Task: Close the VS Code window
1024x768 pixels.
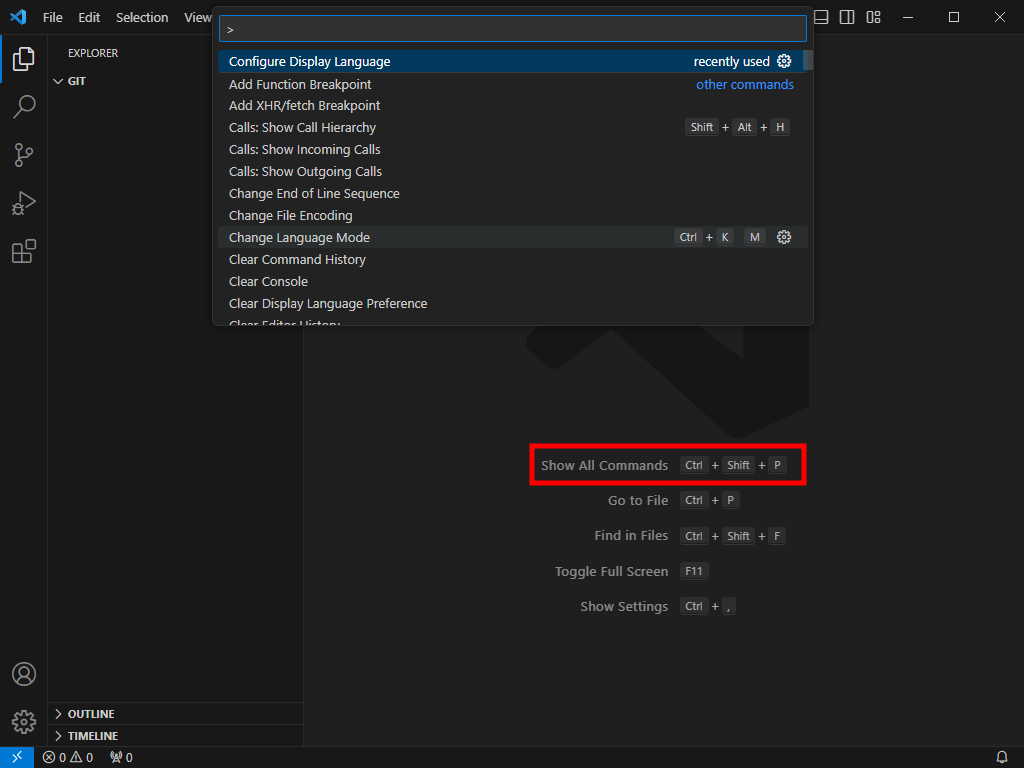Action: [1000, 17]
